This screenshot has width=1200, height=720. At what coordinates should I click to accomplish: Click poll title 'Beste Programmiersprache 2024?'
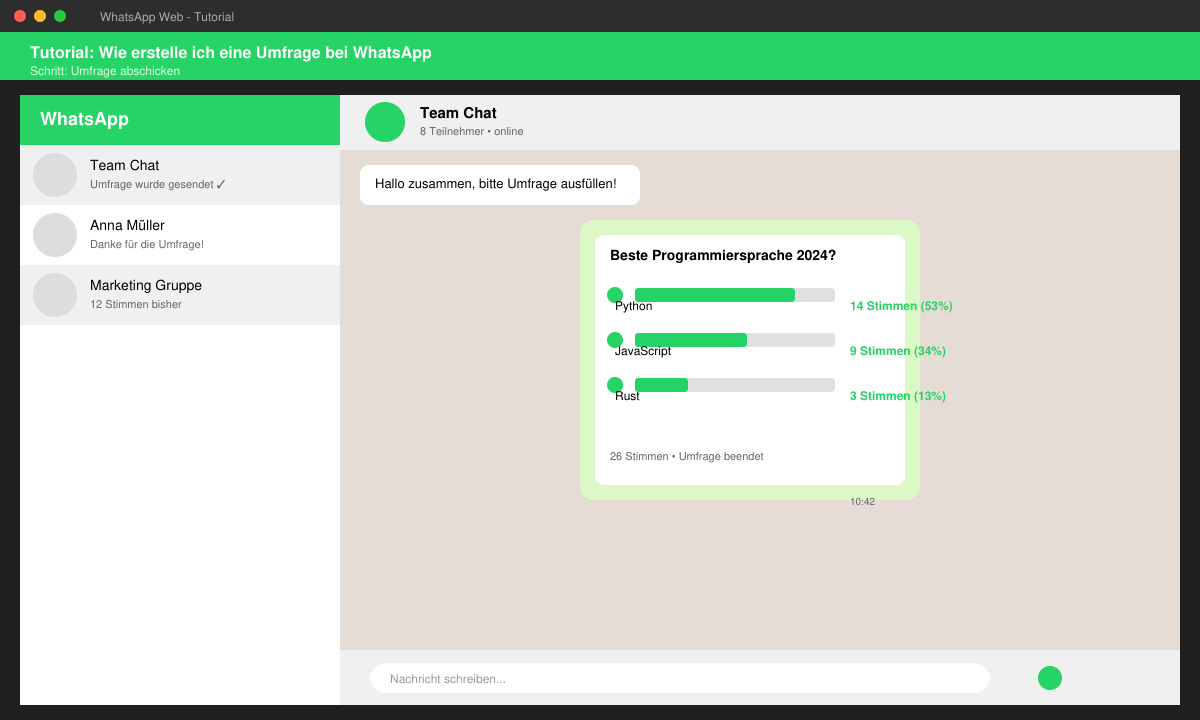(723, 256)
